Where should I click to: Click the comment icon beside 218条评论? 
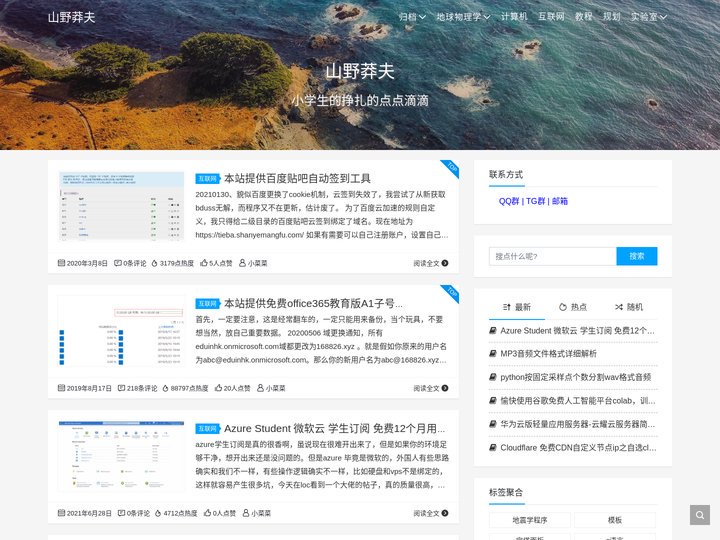(x=121, y=388)
